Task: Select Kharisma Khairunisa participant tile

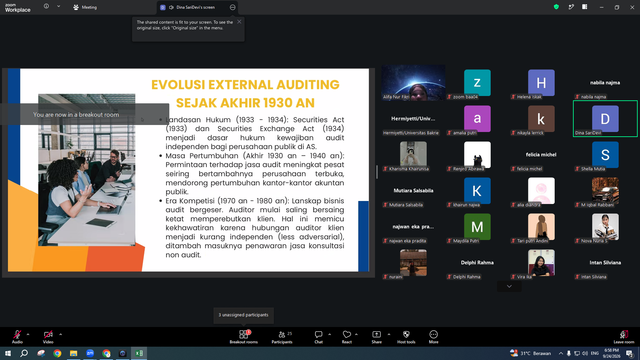Action: click(413, 155)
